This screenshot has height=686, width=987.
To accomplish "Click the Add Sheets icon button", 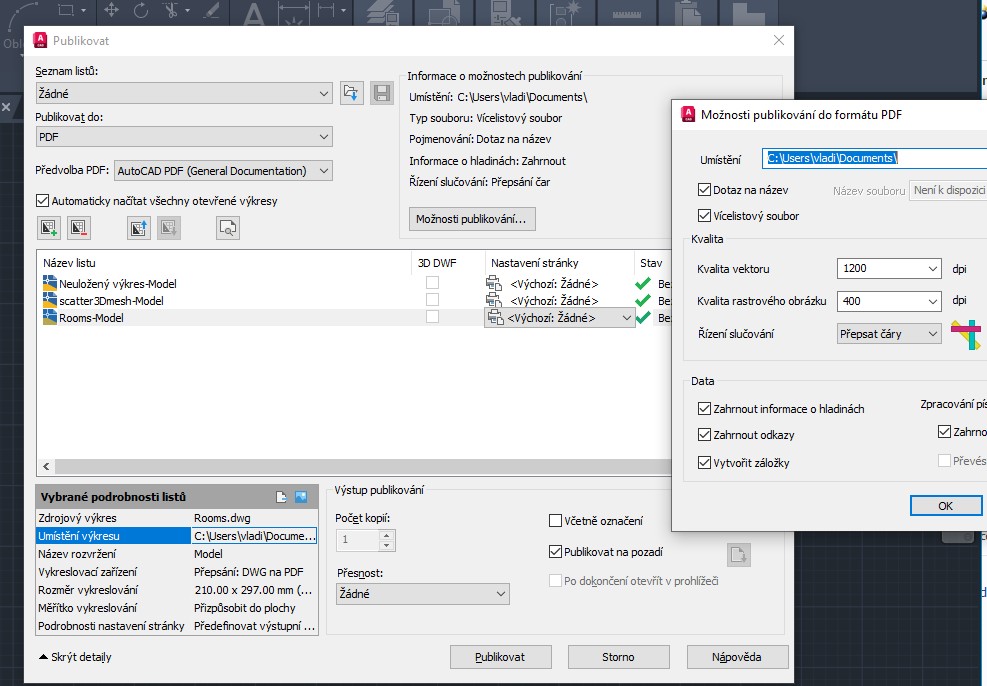I will pos(48,228).
